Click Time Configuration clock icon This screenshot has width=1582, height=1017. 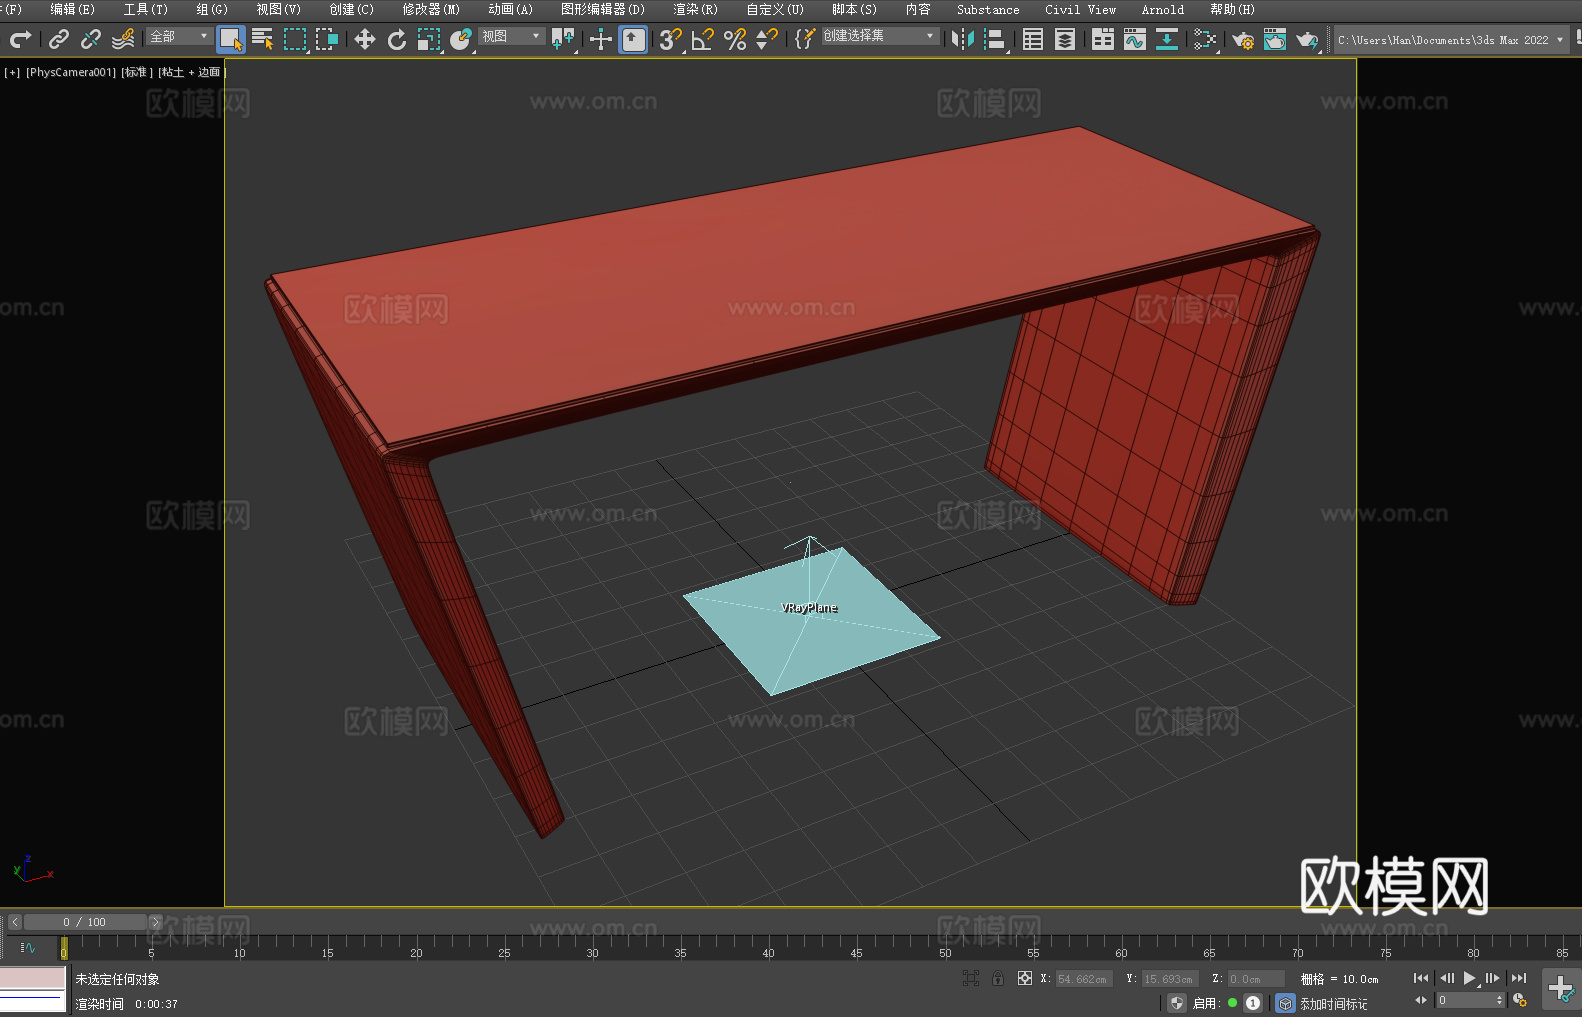click(1520, 1000)
